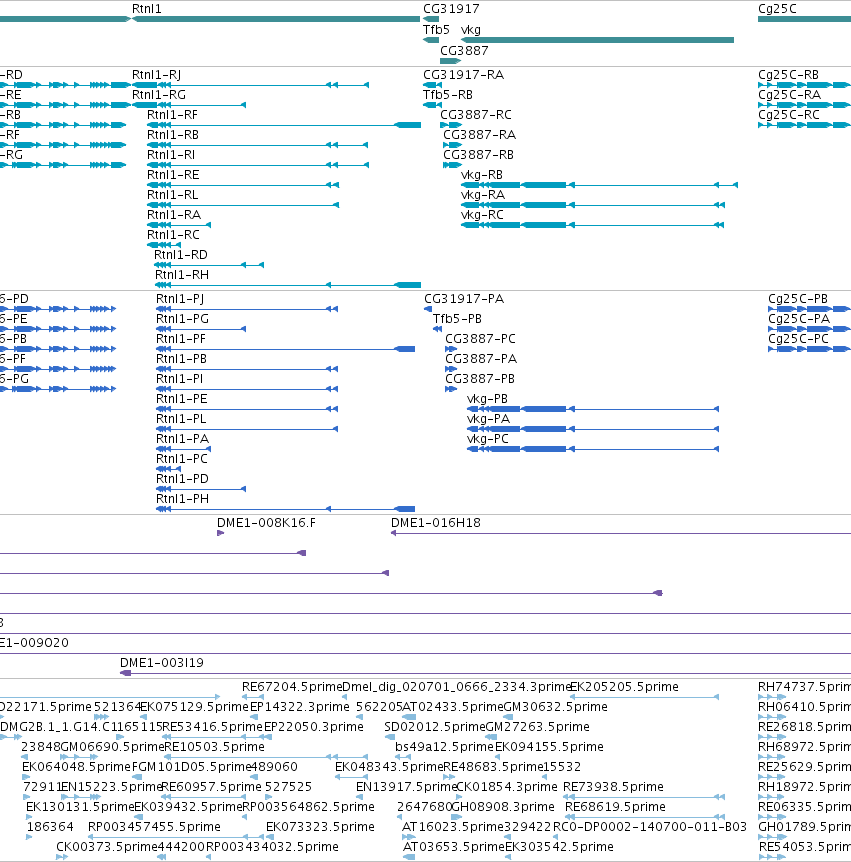This screenshot has width=851, height=862.
Task: Select the CG3887-PC protein label
Action: (480, 339)
